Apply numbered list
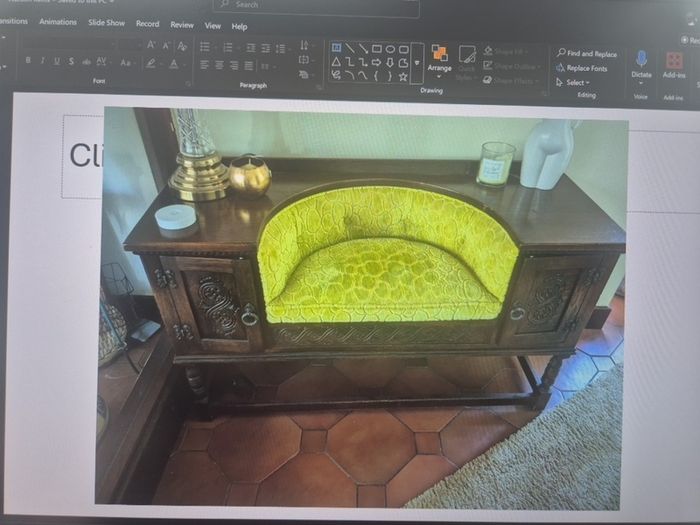700x525 pixels. coord(228,47)
